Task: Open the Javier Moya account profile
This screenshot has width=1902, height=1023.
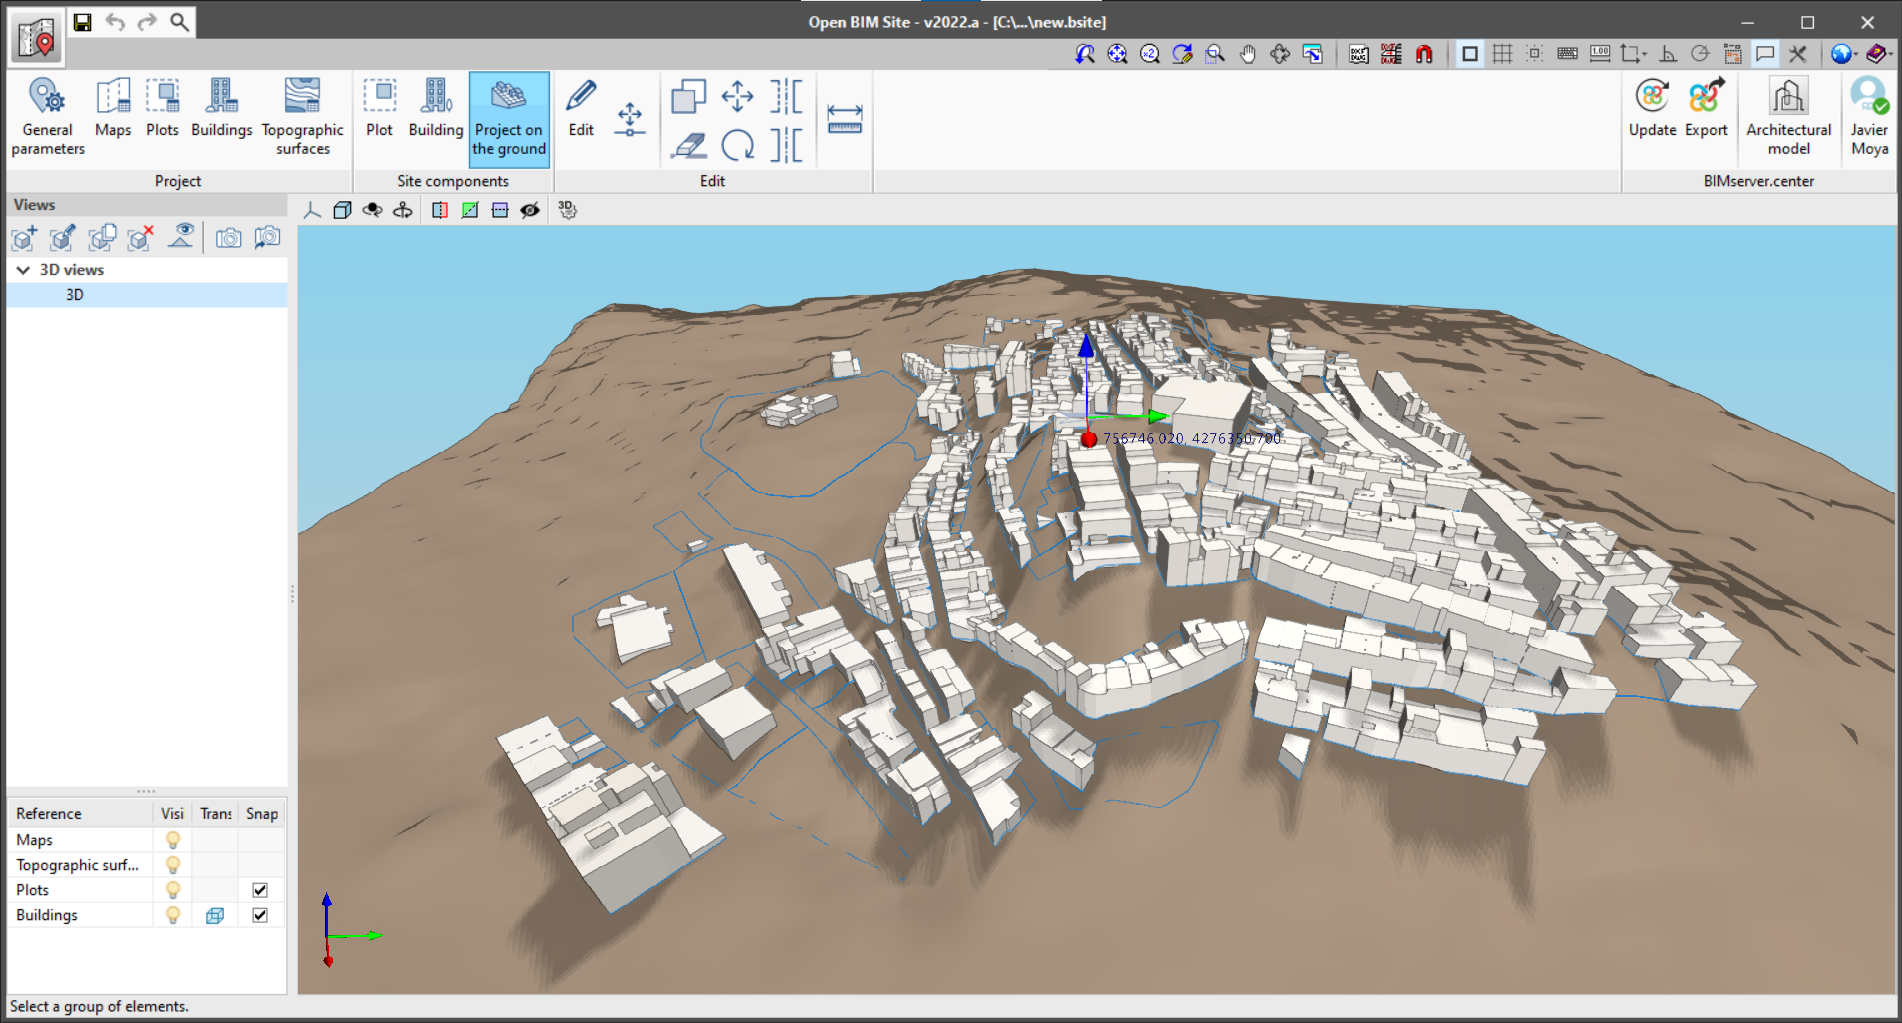Action: [1868, 112]
